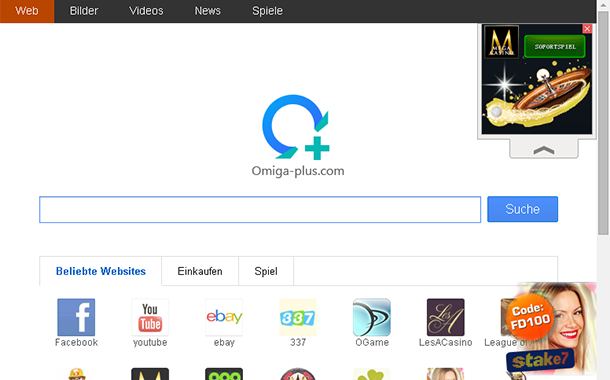Select the Einkaufen tab

200,271
